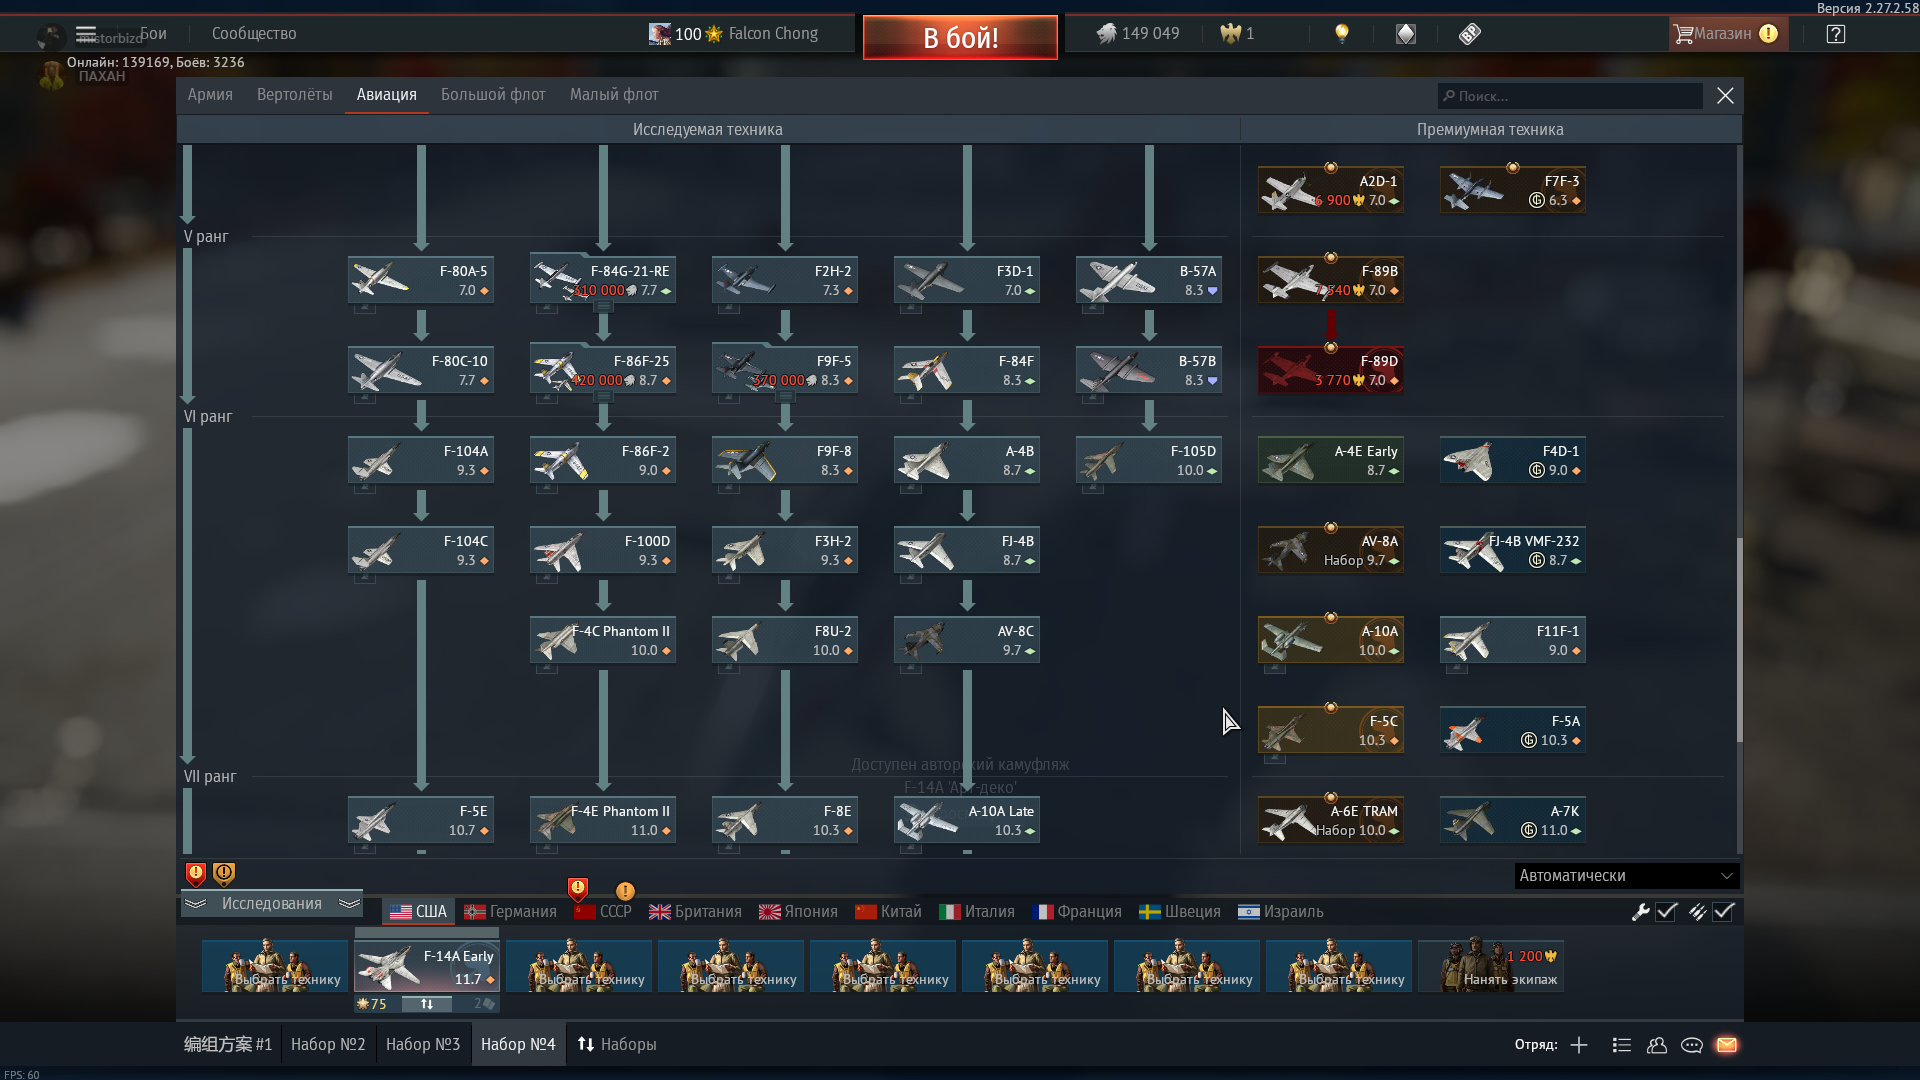Image resolution: width=1920 pixels, height=1080 pixels.
Task: Select the Япония nation tab
Action: tap(798, 911)
